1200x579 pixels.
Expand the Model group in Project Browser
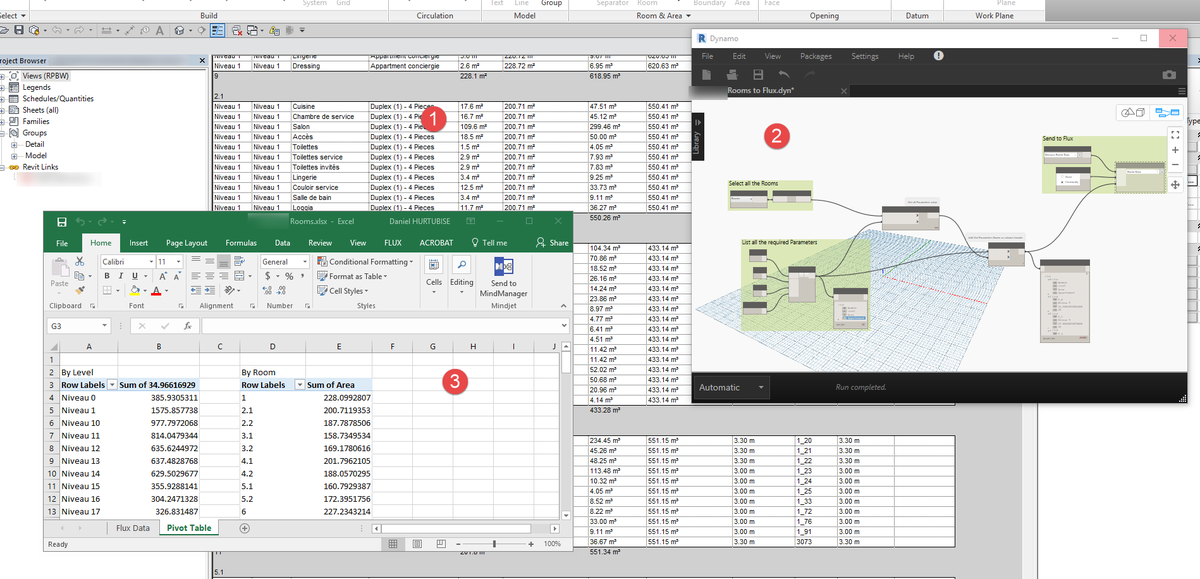pos(16,156)
